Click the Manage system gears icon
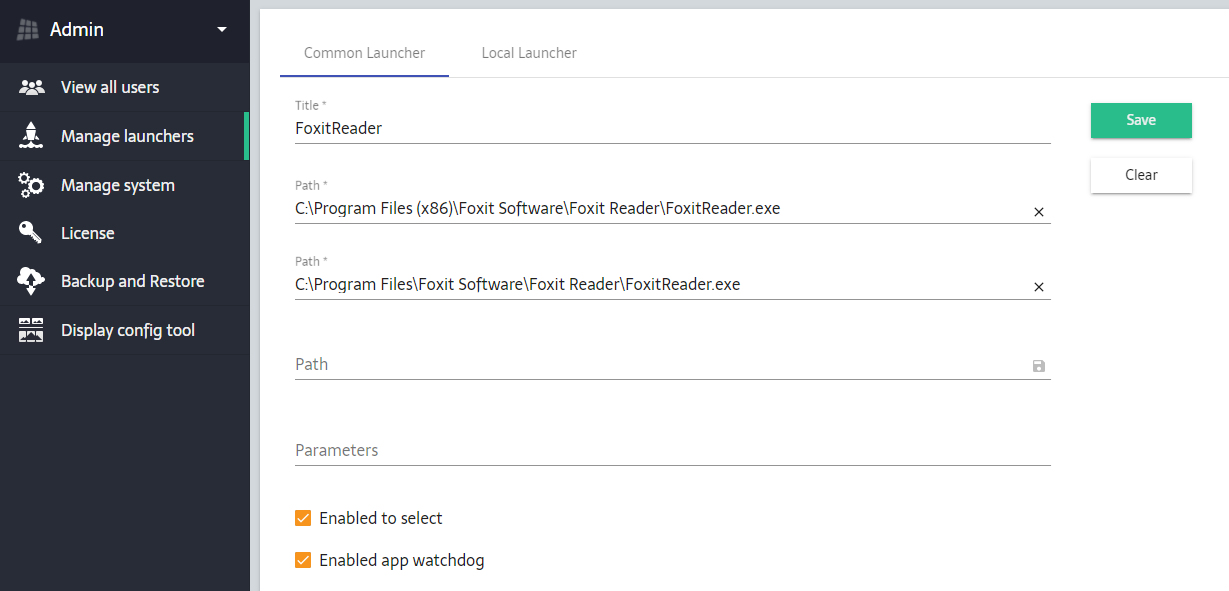The width and height of the screenshot is (1229, 591). pos(32,185)
